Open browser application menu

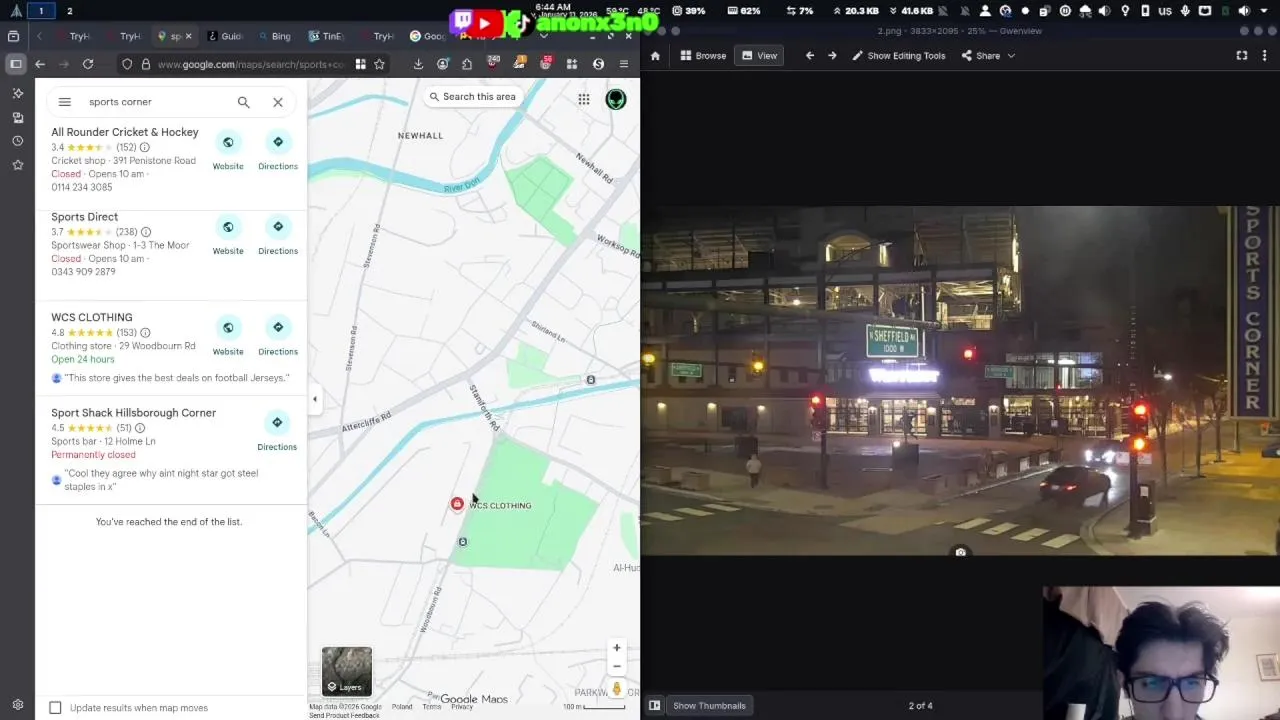624,64
